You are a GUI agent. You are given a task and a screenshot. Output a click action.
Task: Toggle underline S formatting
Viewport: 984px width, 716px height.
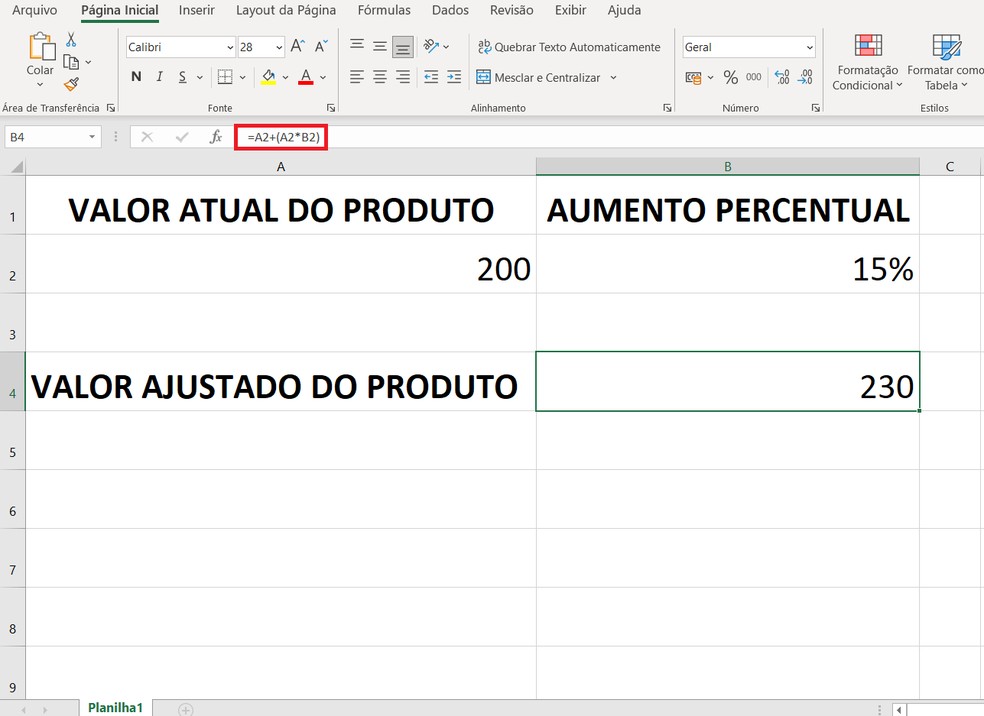pyautogui.click(x=182, y=77)
